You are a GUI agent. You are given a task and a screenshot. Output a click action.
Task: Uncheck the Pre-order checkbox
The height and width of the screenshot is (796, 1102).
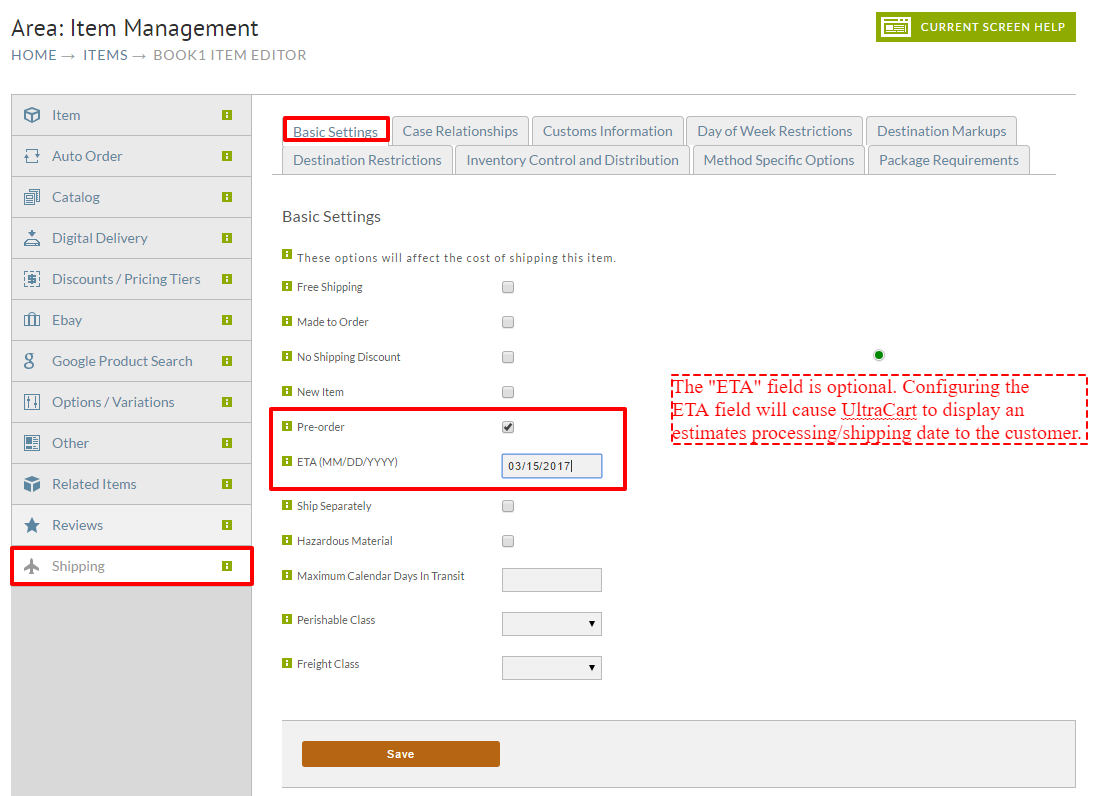(508, 427)
